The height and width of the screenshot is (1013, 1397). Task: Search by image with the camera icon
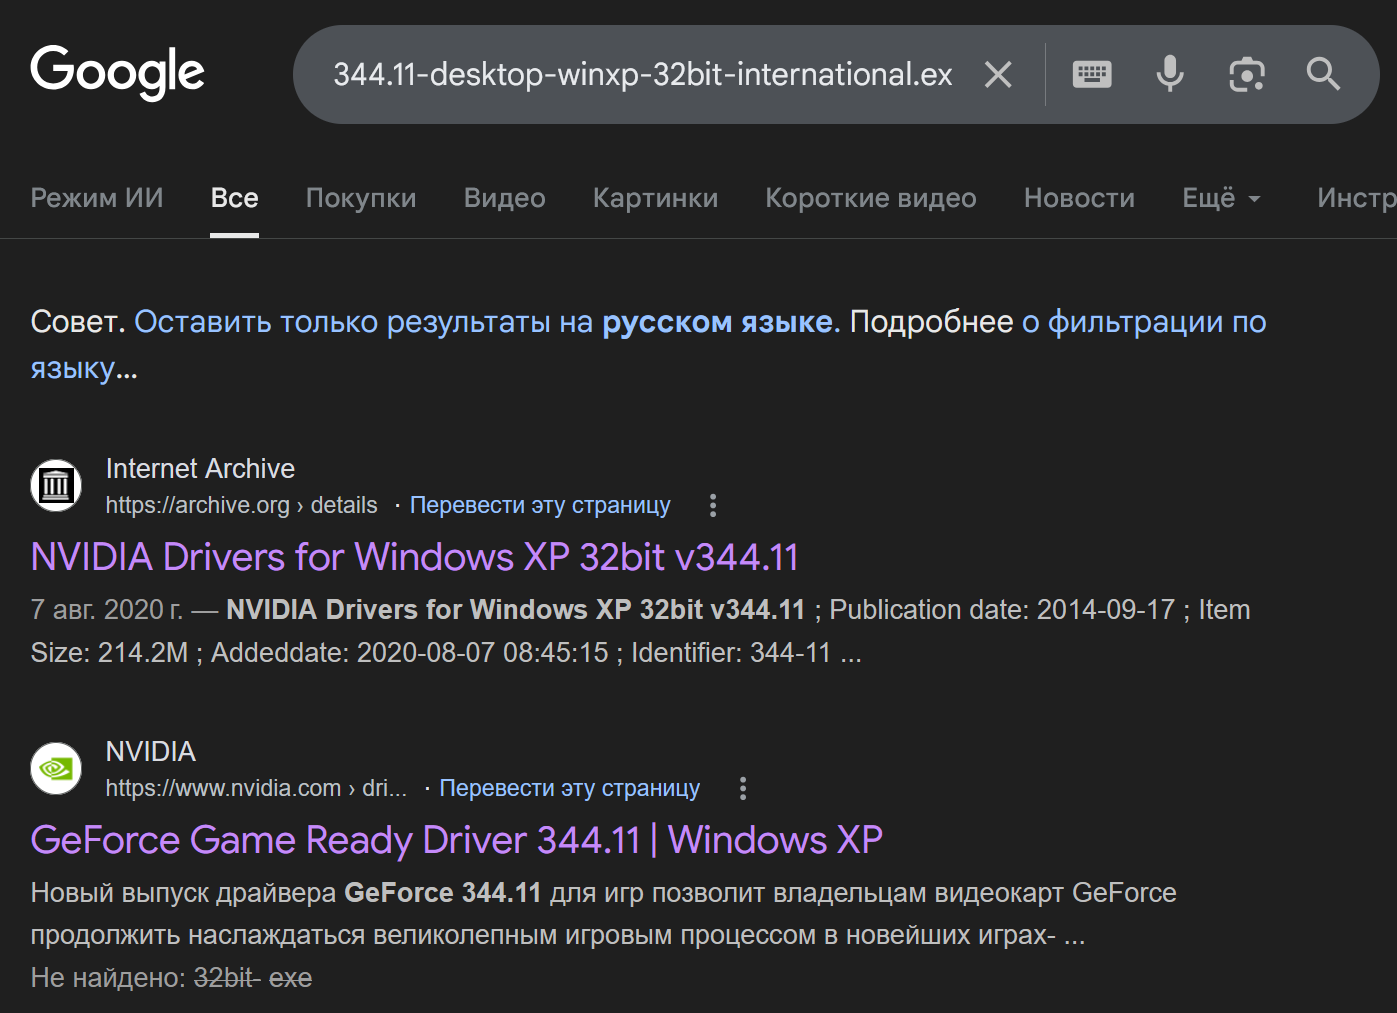point(1247,74)
